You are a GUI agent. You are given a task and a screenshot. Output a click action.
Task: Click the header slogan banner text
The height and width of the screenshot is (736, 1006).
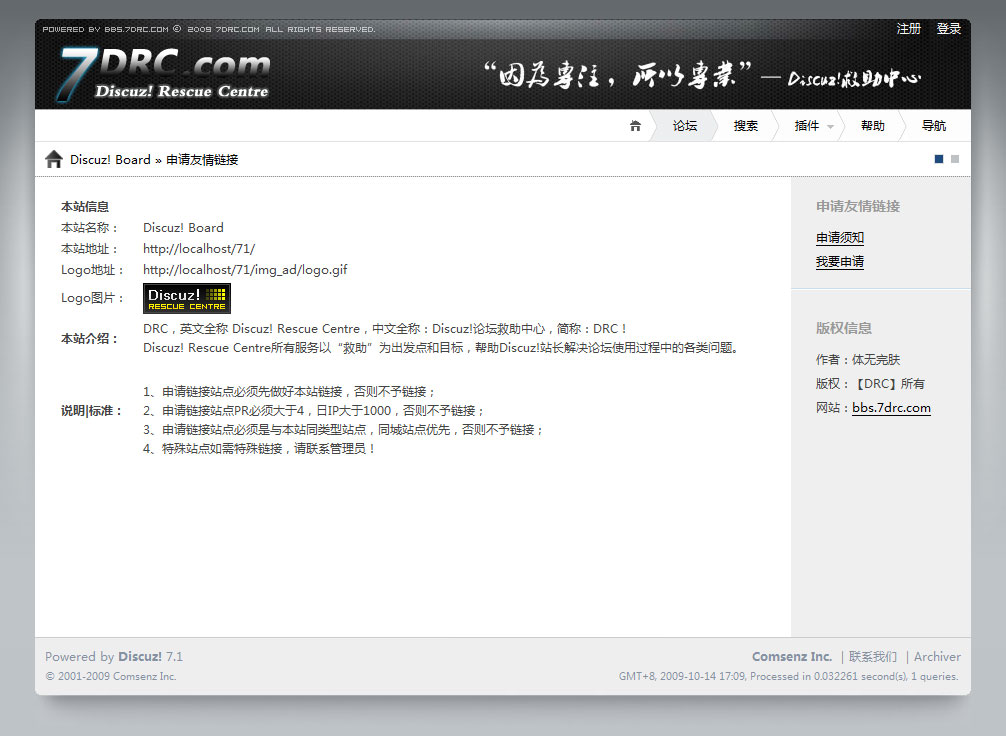(702, 77)
